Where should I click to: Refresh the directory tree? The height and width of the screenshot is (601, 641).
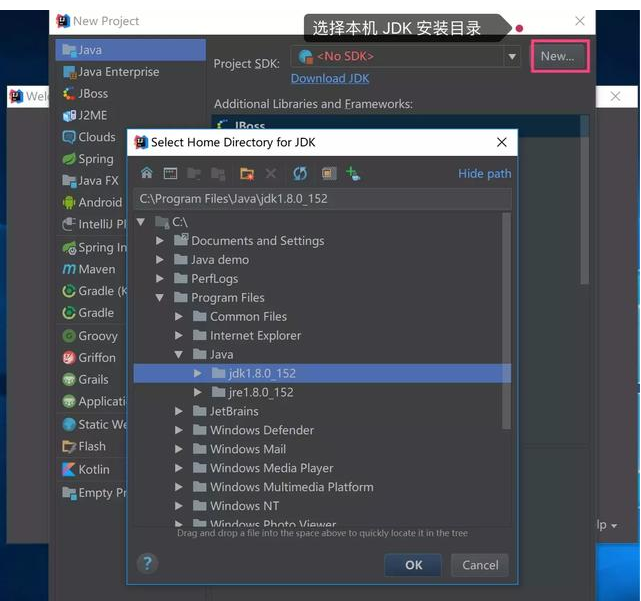point(300,173)
